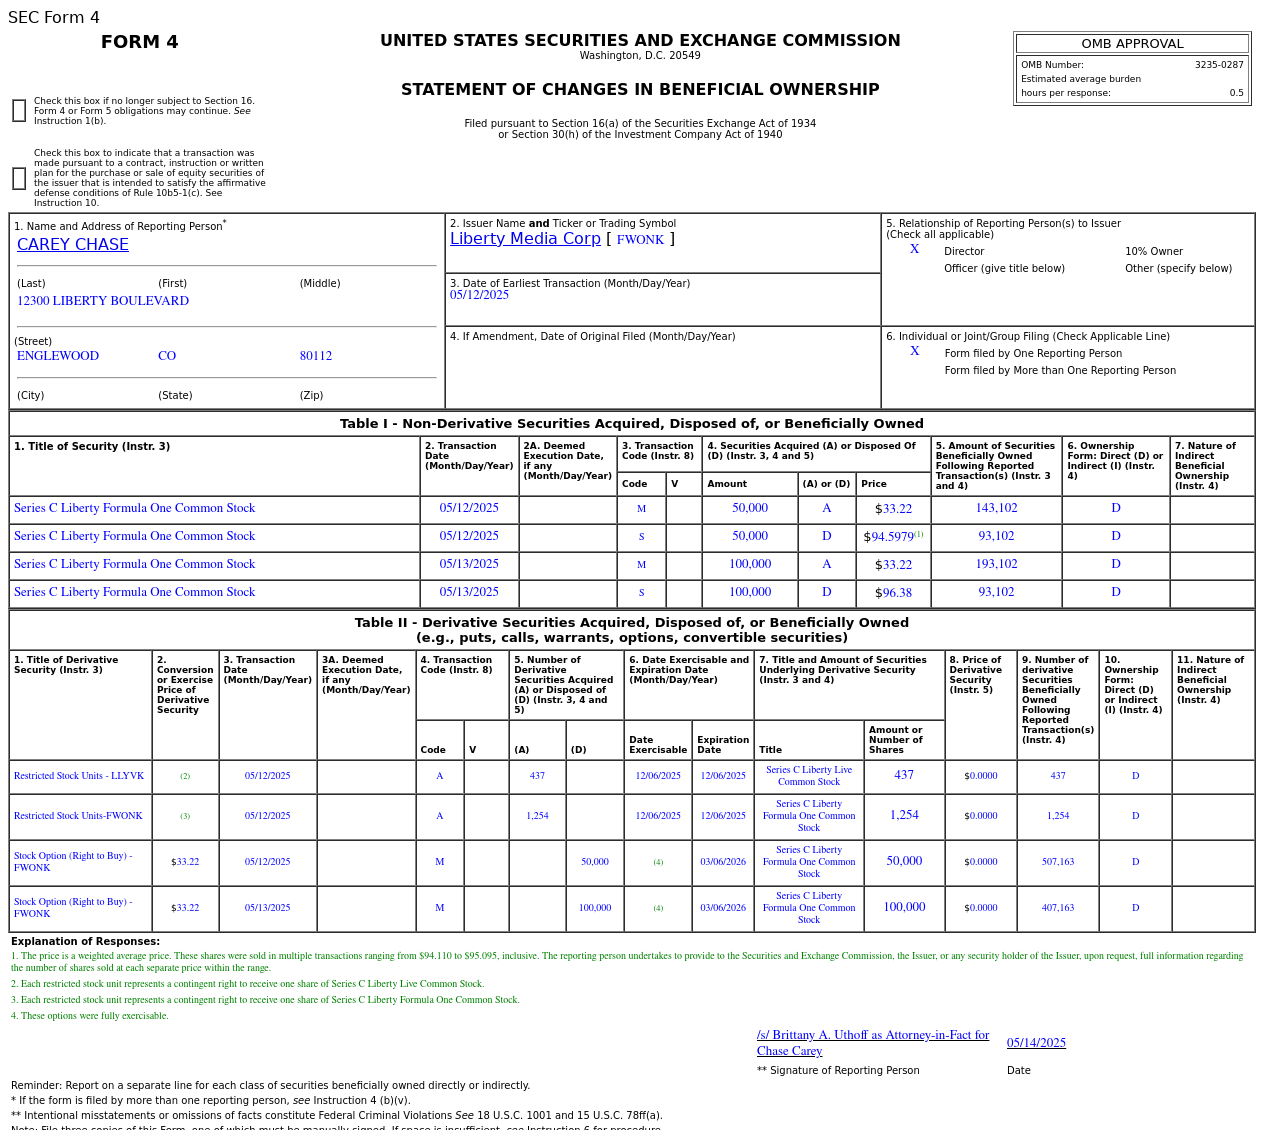Click the 143,102 beneficially owned amount
Viewport: 1264px width, 1130px height.
point(996,508)
